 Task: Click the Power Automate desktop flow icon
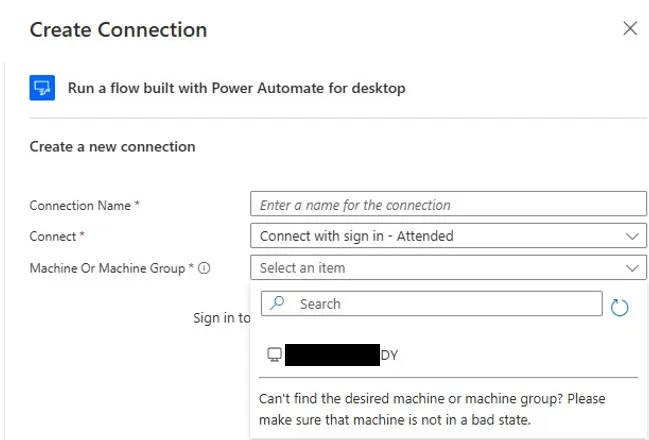pos(43,88)
